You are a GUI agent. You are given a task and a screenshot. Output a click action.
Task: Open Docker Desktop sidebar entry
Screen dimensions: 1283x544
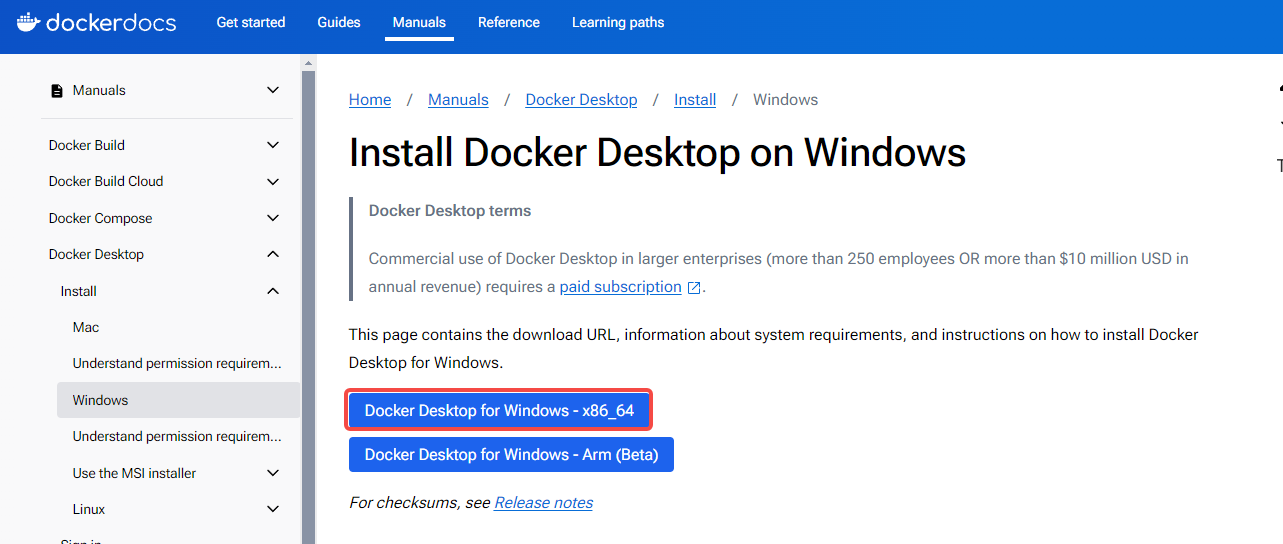[96, 254]
